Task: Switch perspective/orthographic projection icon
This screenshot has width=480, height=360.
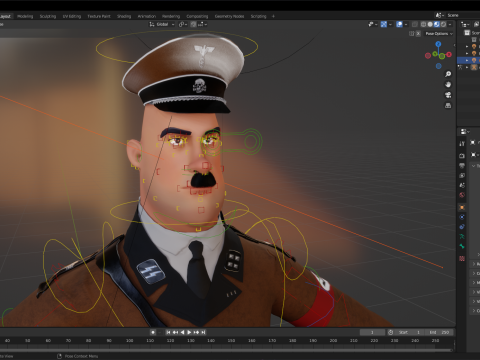Action: point(448,106)
